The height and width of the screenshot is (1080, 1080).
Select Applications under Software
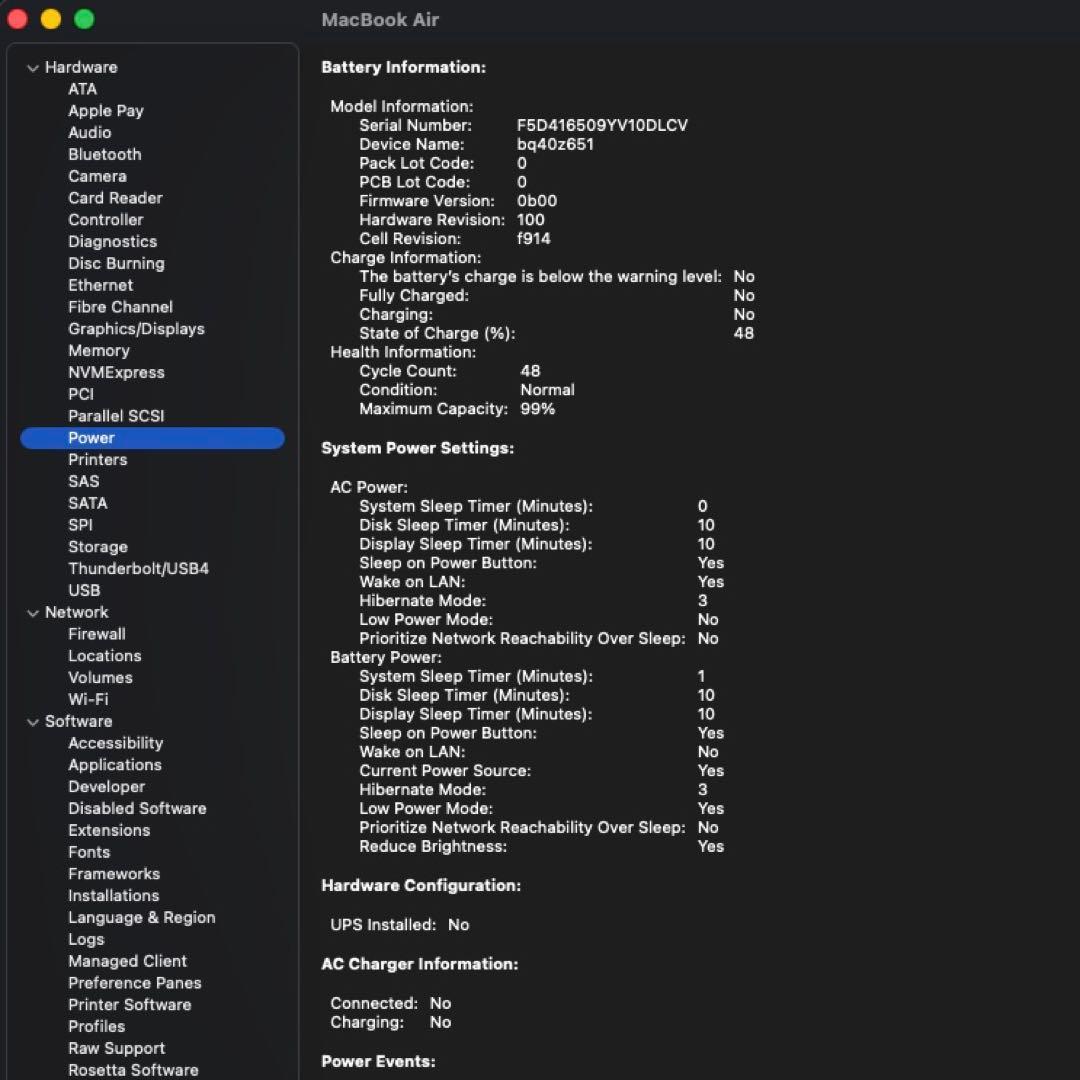pyautogui.click(x=114, y=764)
